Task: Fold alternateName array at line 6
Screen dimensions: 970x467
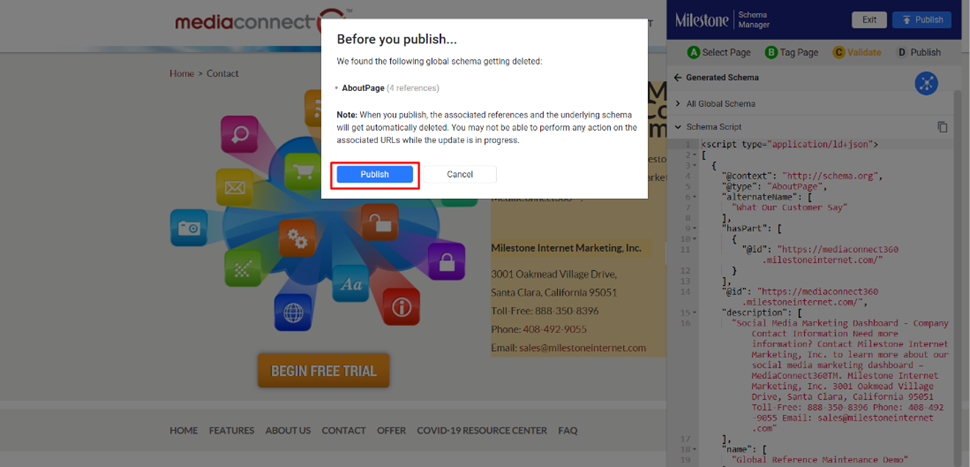Action: point(695,197)
